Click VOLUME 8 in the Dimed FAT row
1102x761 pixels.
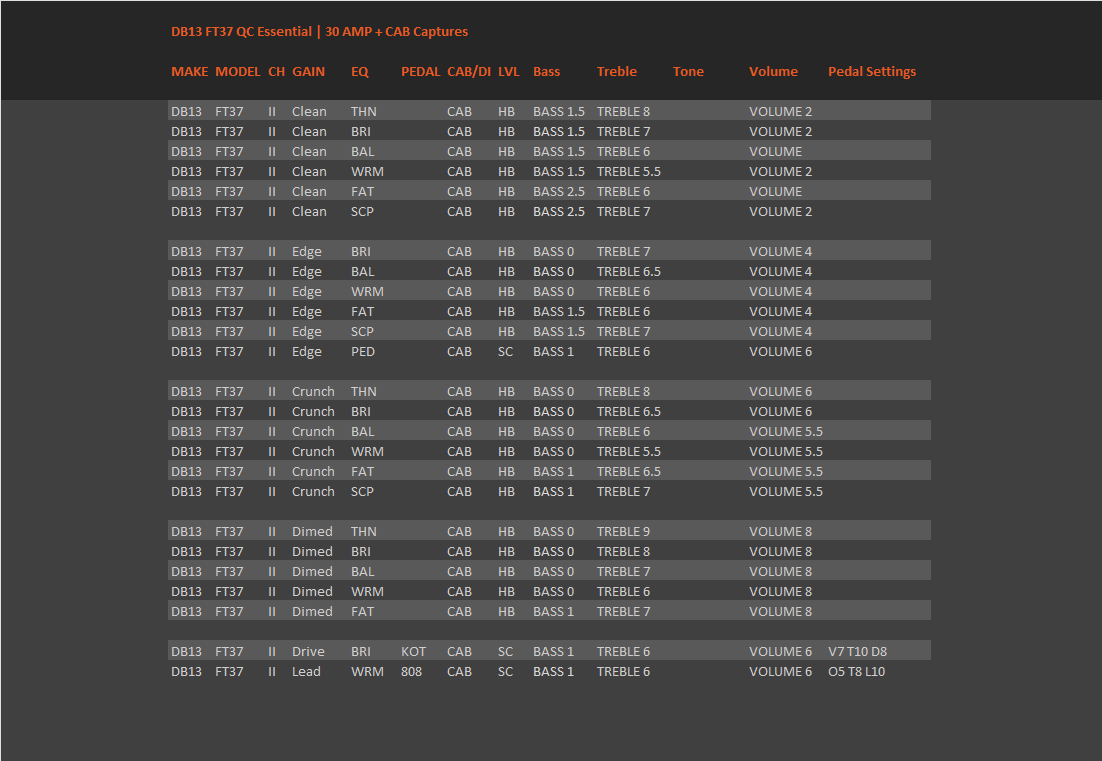click(x=780, y=611)
